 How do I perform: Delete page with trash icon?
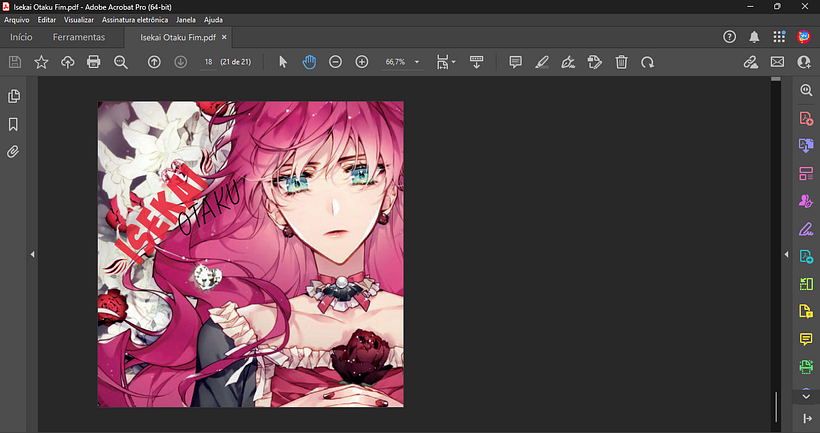click(621, 62)
